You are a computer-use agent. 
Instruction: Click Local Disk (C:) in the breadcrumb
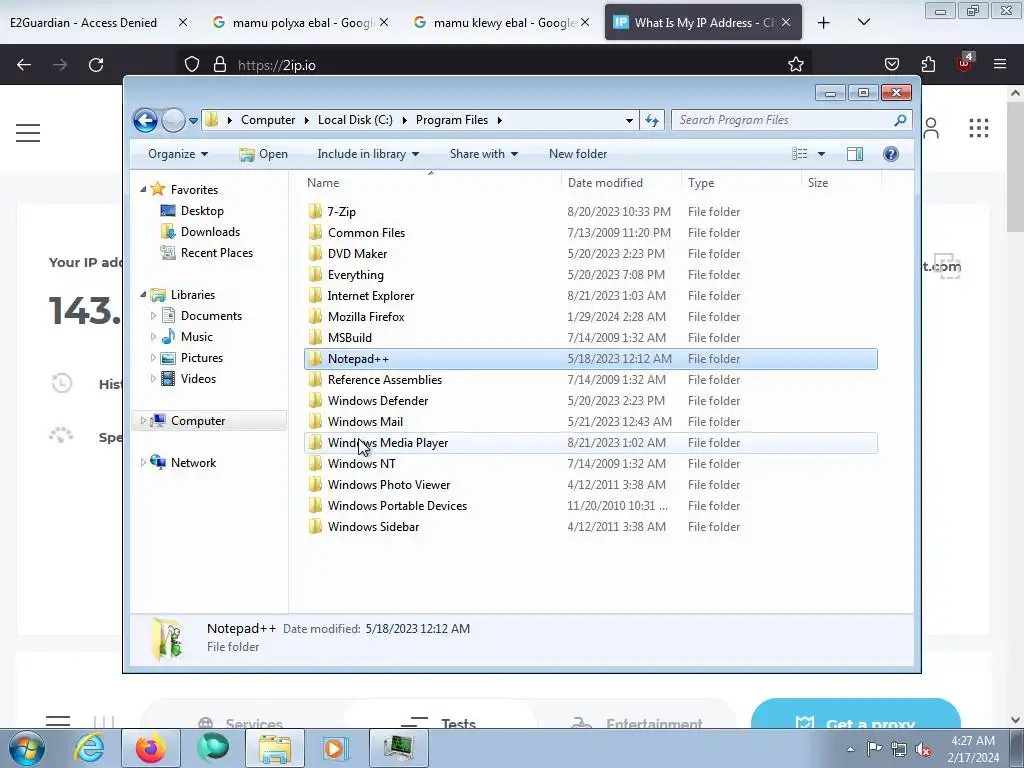pyautogui.click(x=355, y=120)
